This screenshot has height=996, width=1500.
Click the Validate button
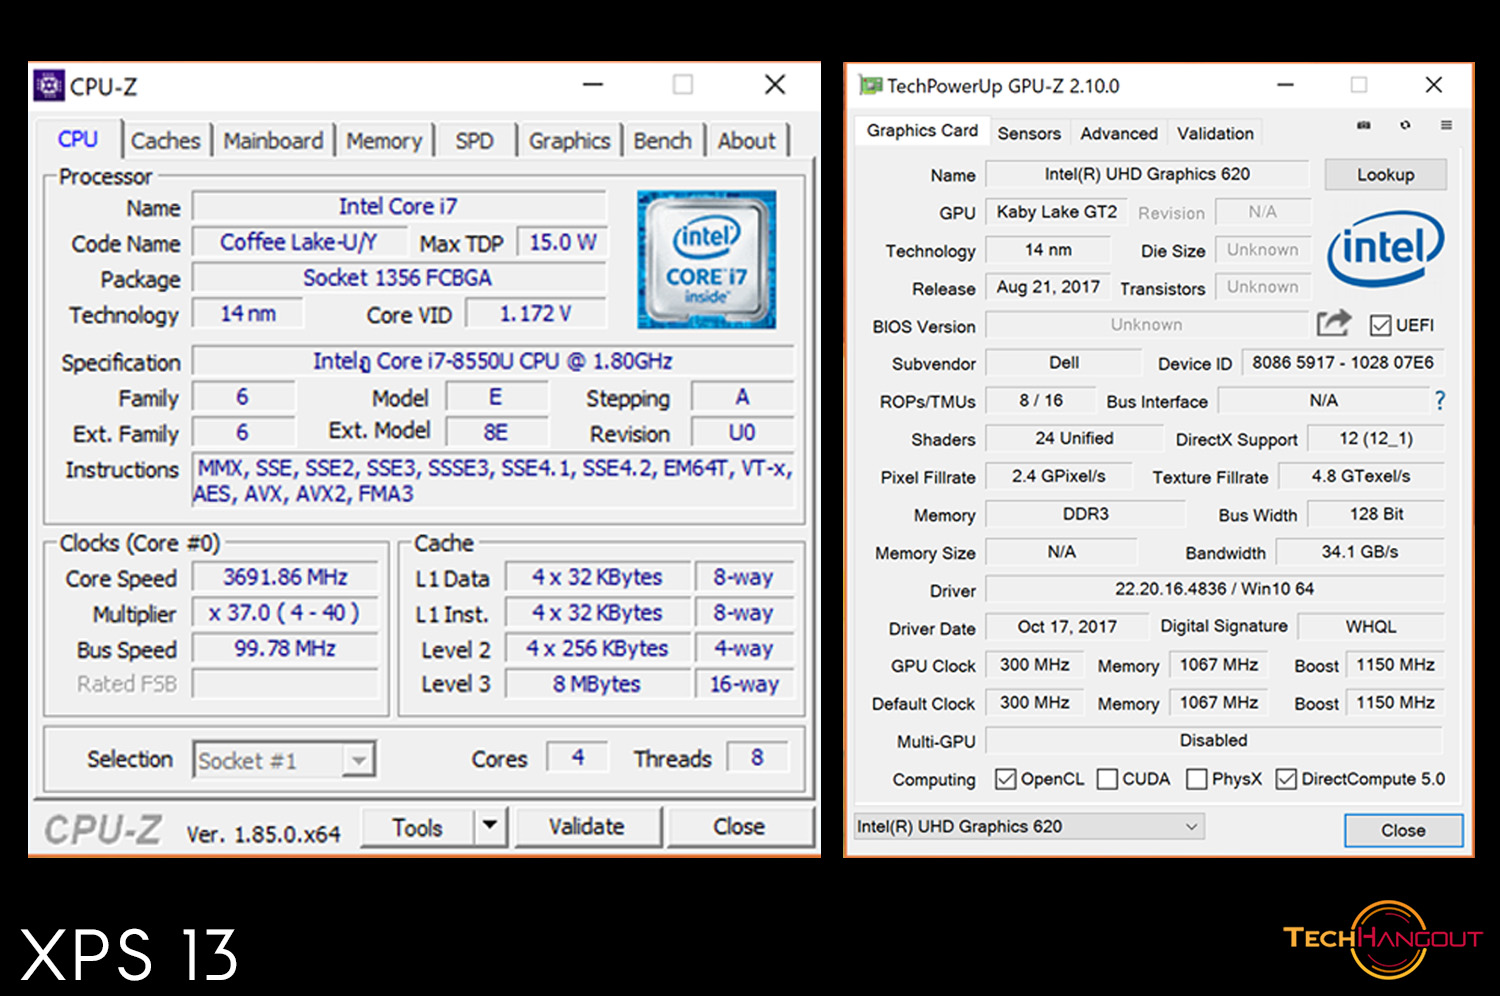point(586,826)
